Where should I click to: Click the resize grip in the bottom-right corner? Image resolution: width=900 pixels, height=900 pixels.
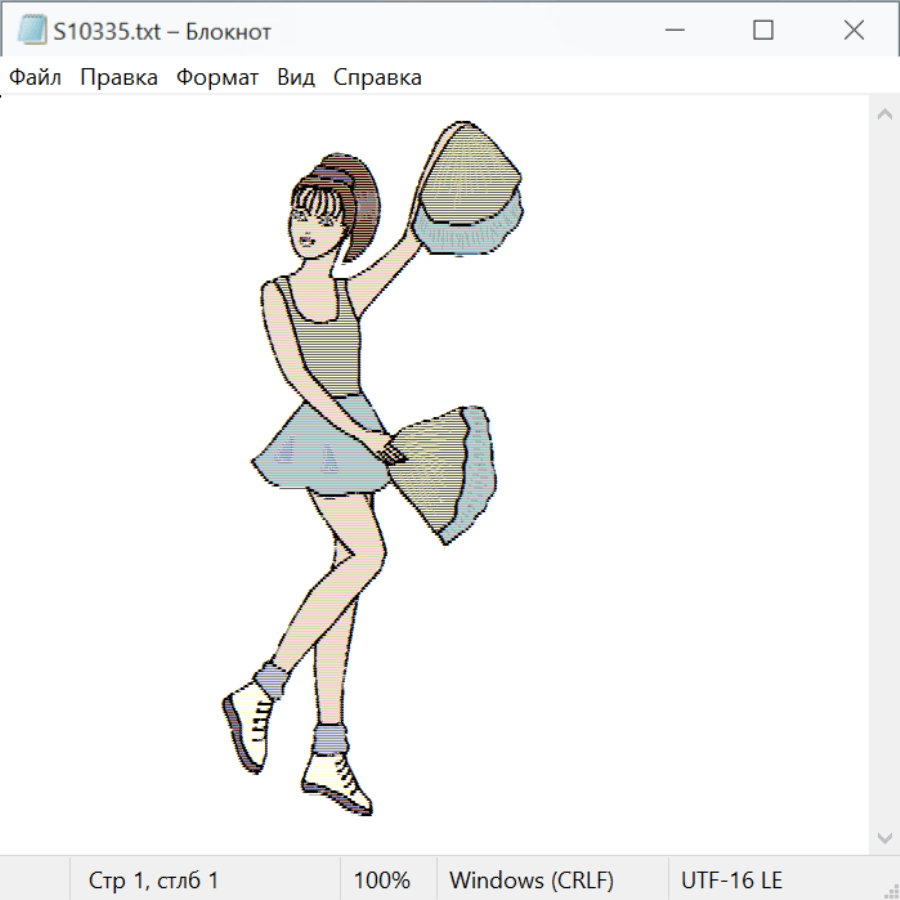point(890,890)
